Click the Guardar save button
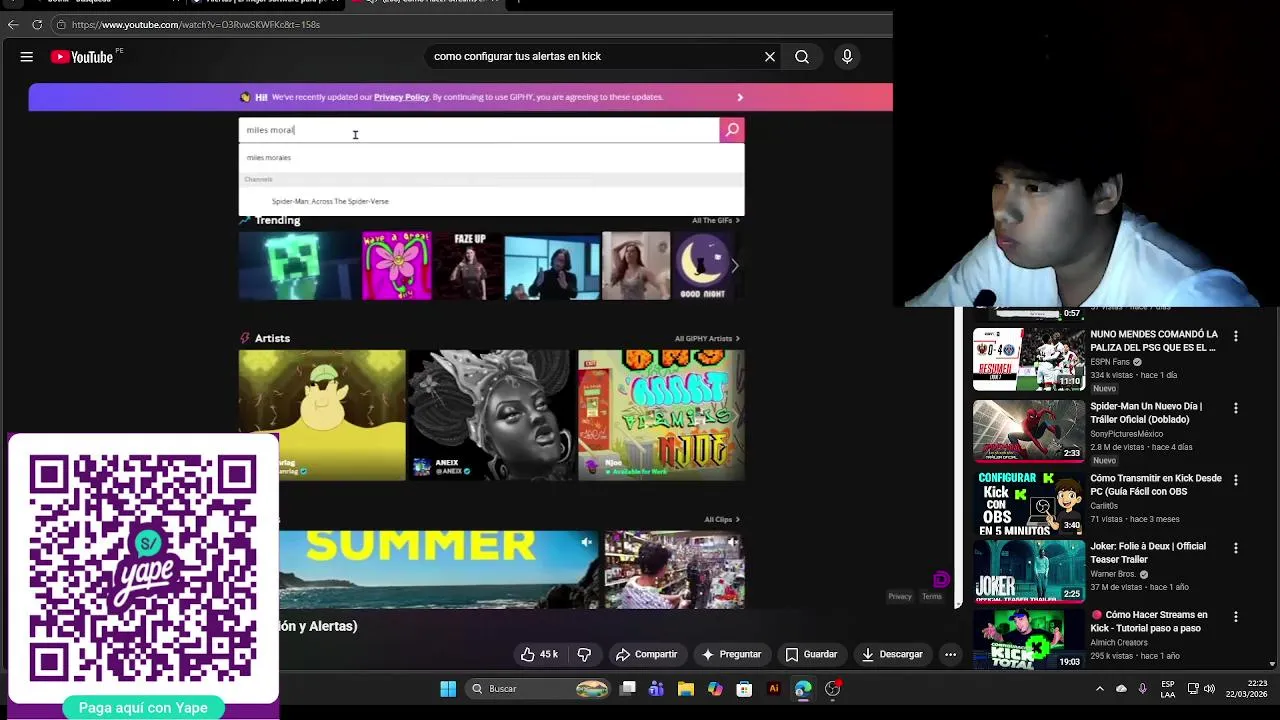The image size is (1280, 720). 811,654
